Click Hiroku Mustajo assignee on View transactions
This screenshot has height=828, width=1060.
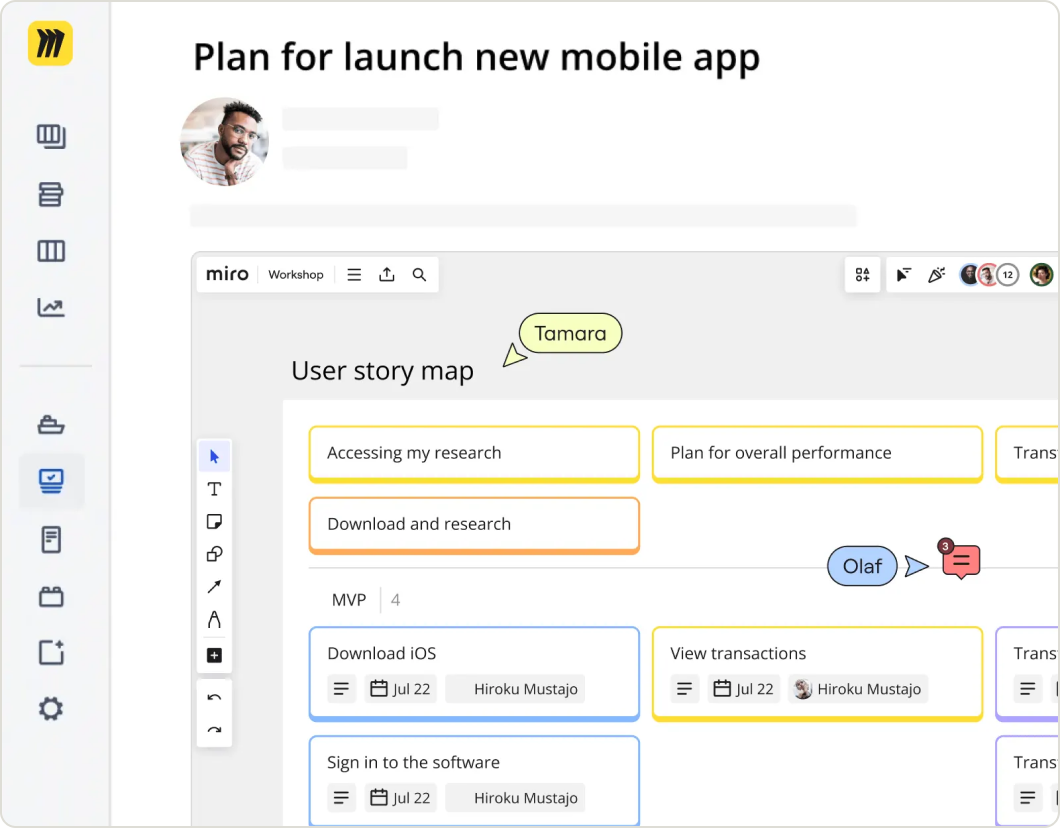coord(858,689)
